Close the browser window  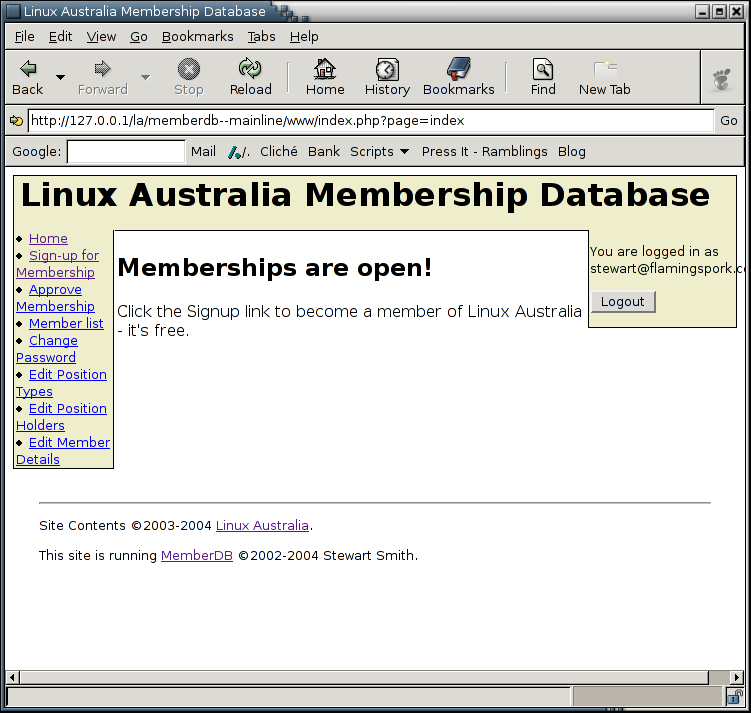[736, 11]
